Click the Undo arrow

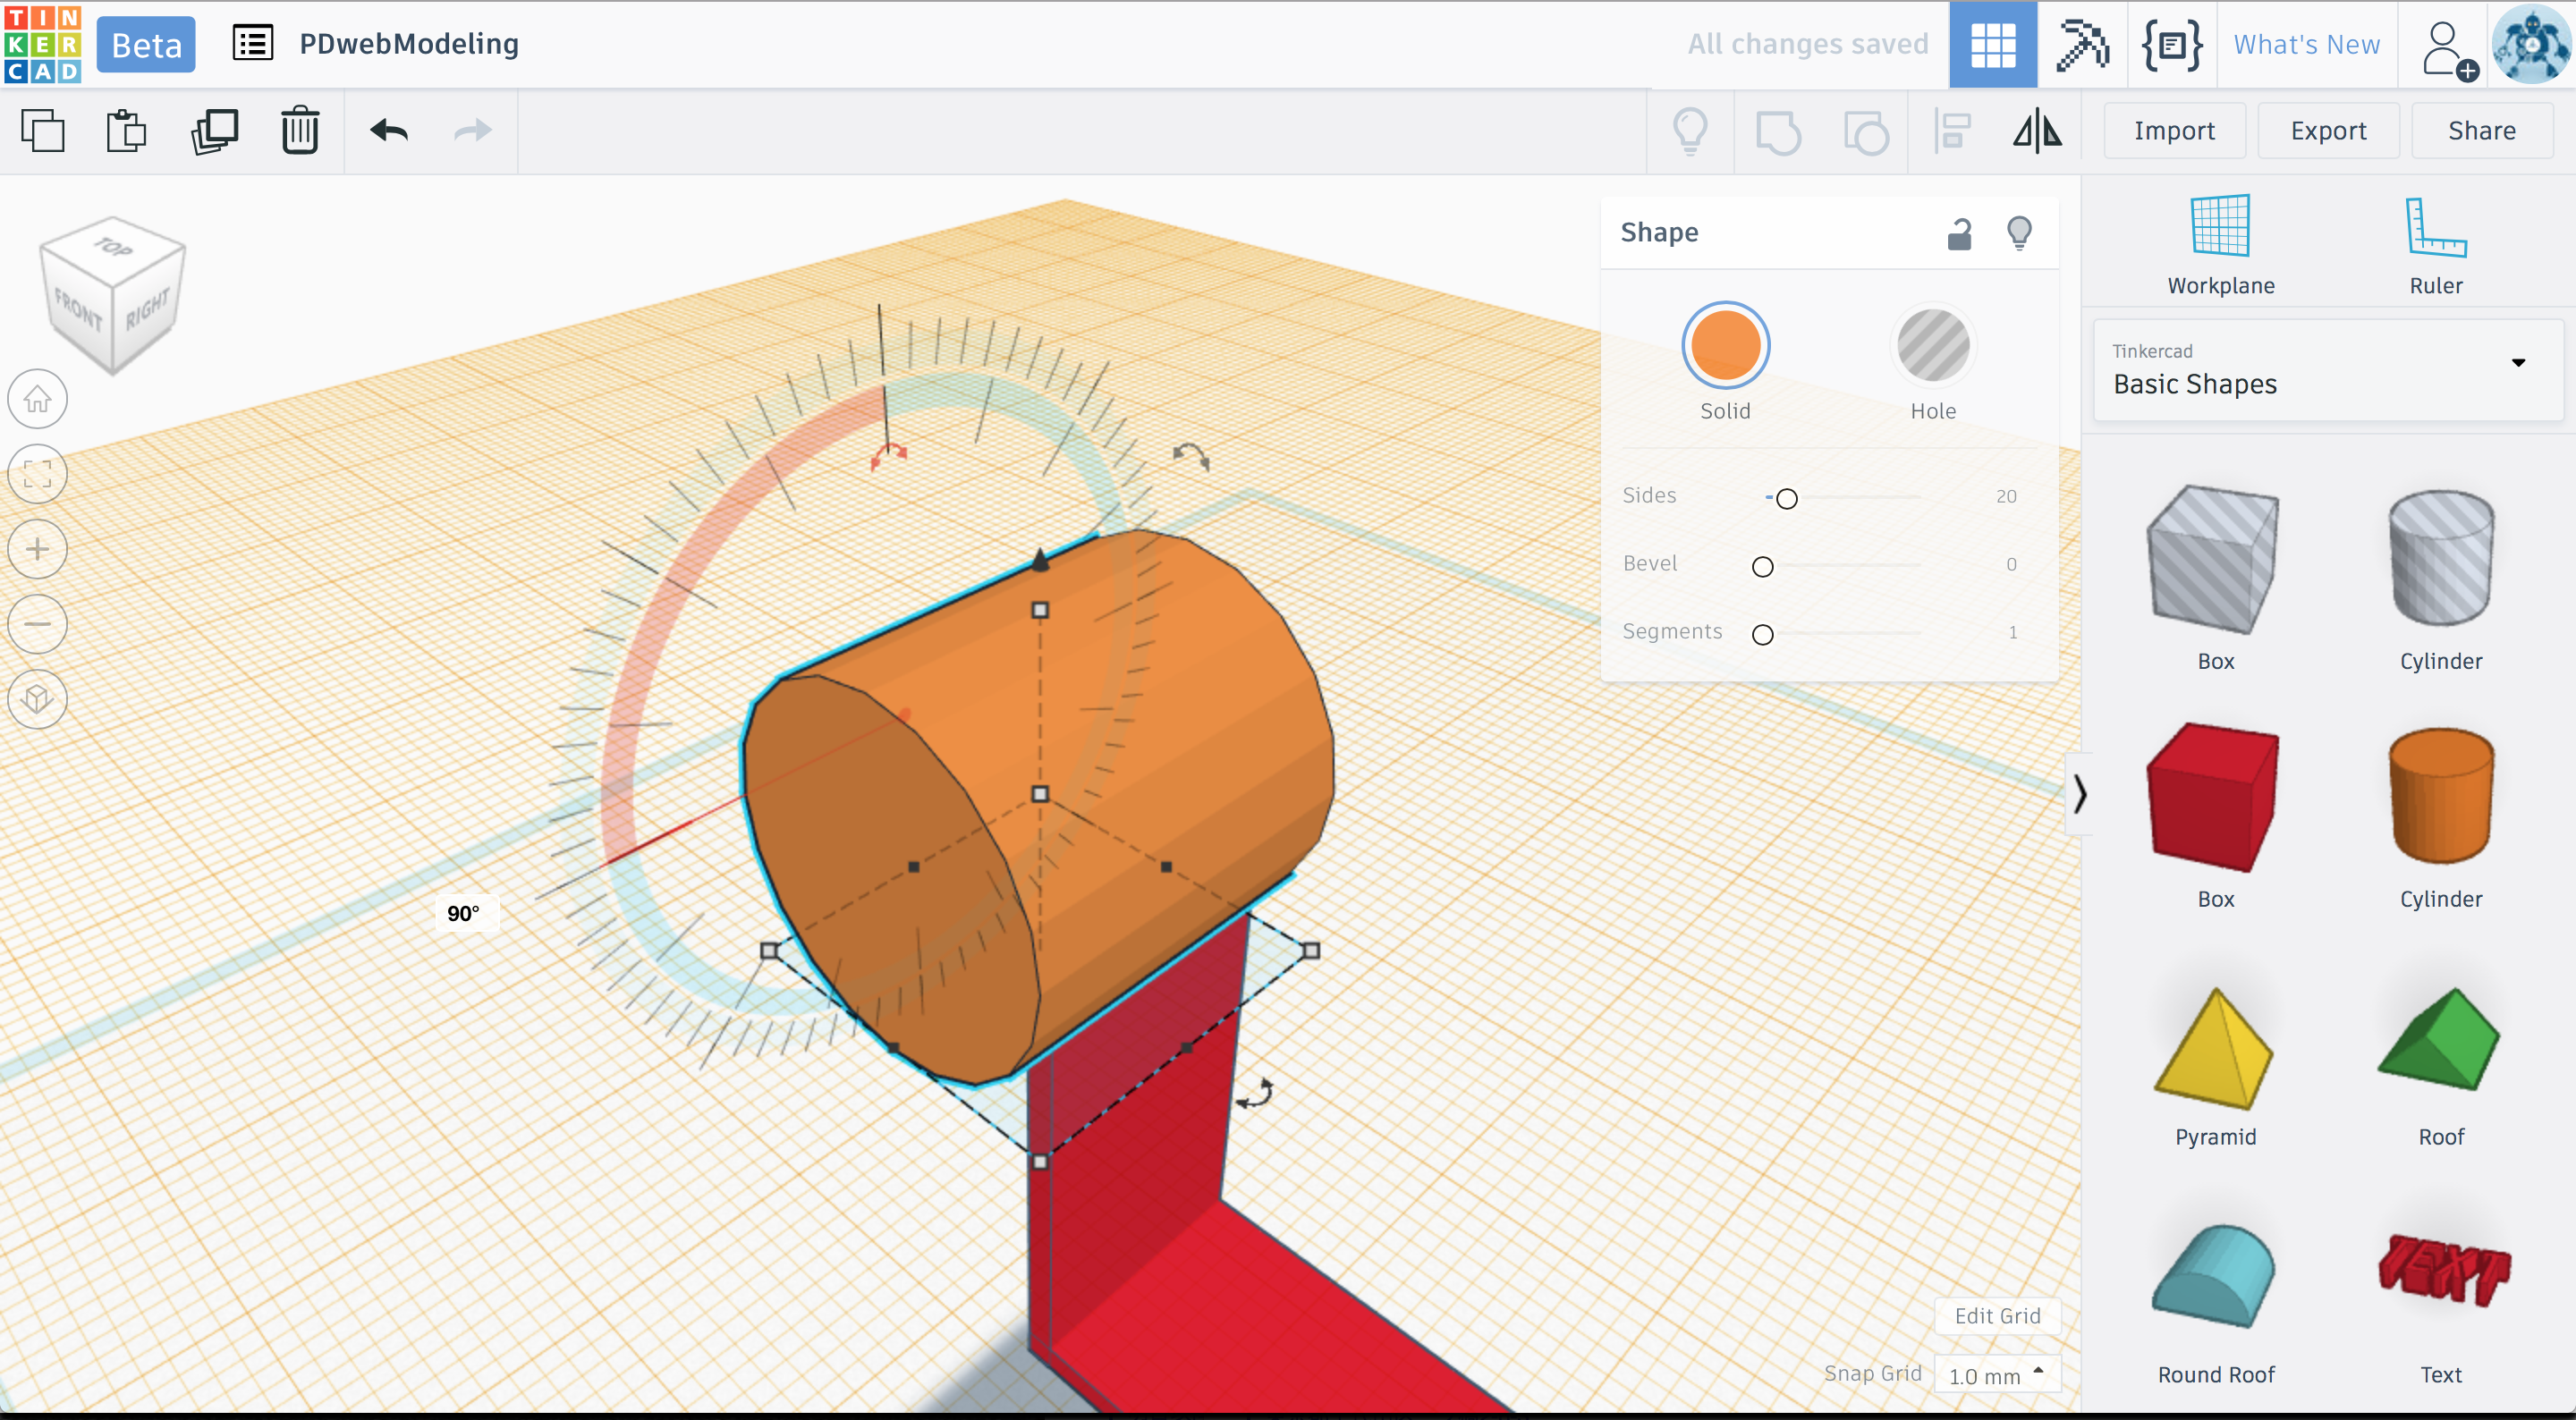[x=389, y=131]
